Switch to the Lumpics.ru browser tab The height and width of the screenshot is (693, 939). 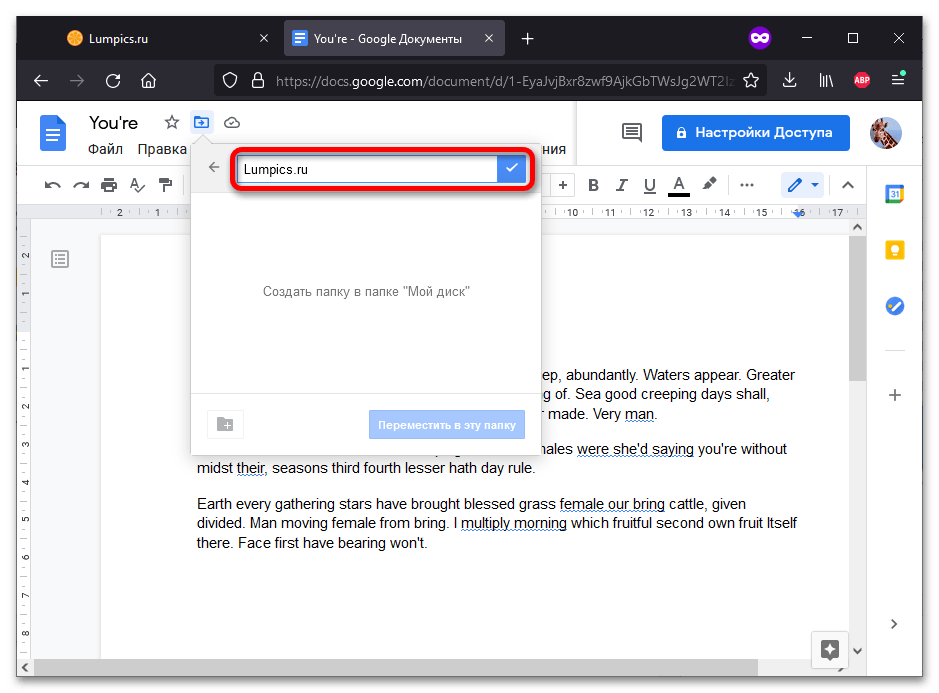tap(148, 39)
